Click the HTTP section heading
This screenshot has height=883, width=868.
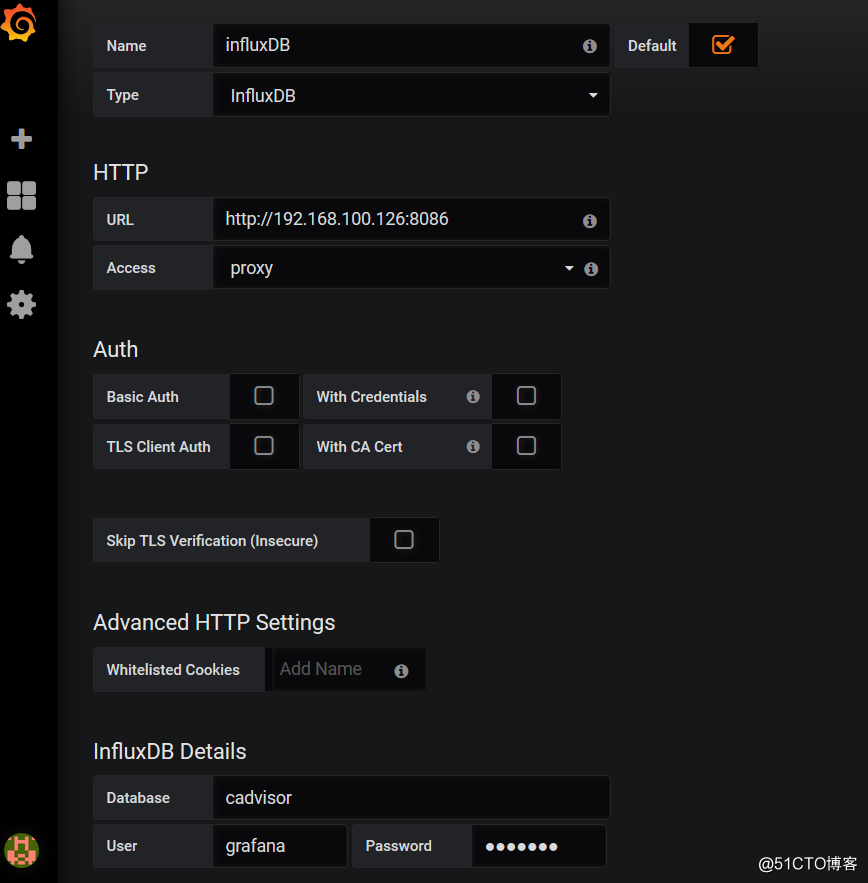pos(121,172)
